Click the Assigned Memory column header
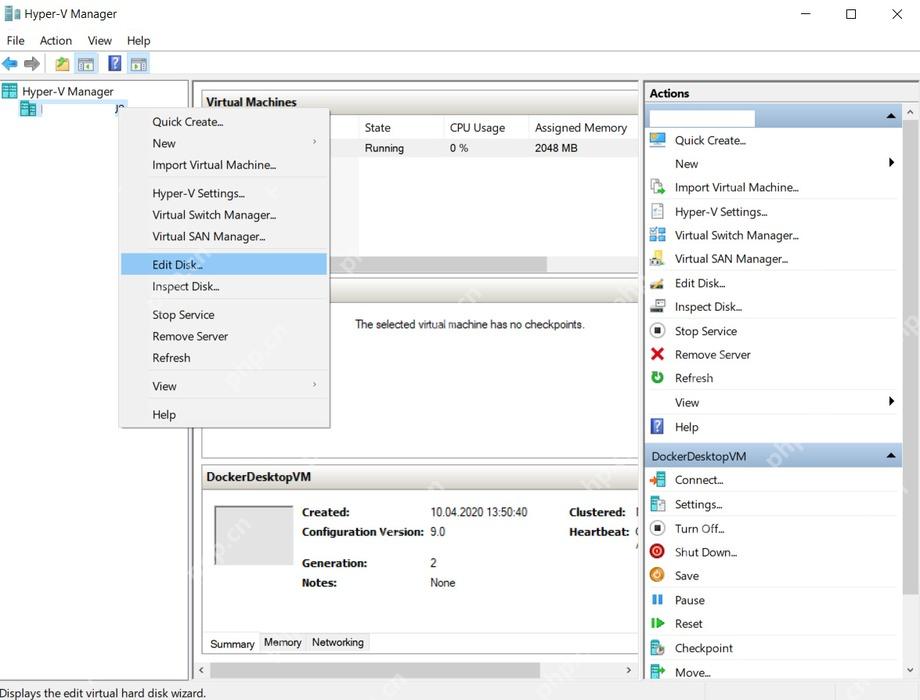920x700 pixels. point(581,127)
